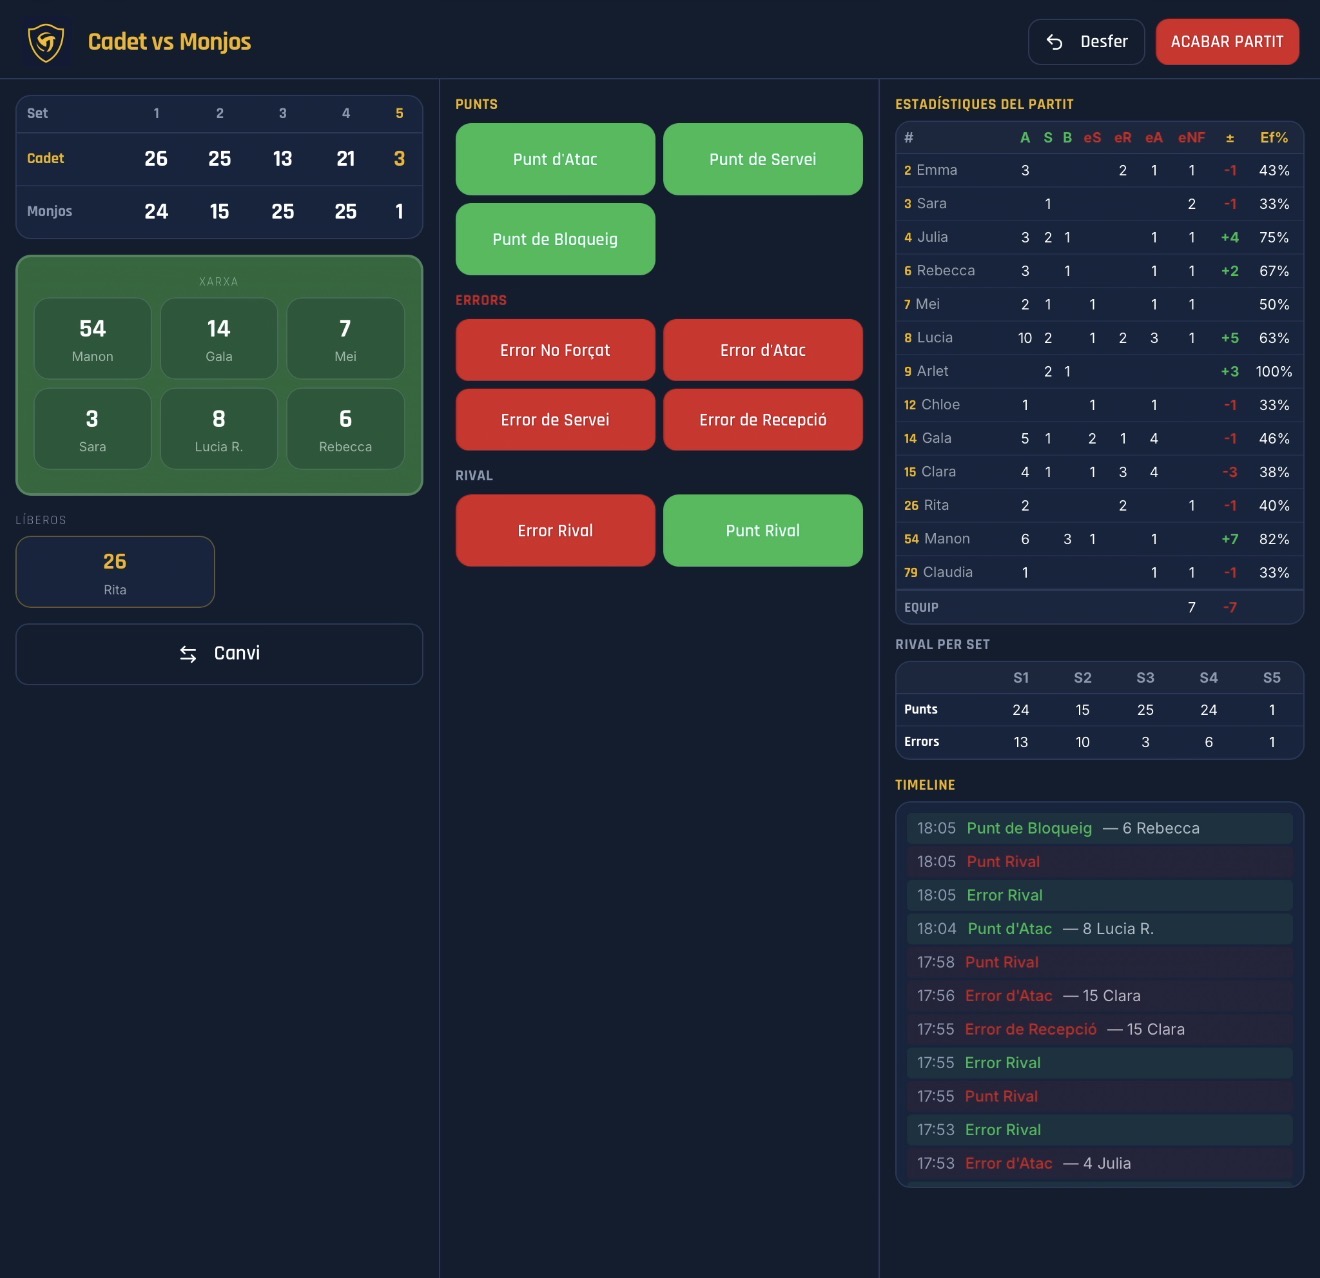Viewport: 1320px width, 1278px height.
Task: Add a Punt Rival
Action: pos(763,531)
